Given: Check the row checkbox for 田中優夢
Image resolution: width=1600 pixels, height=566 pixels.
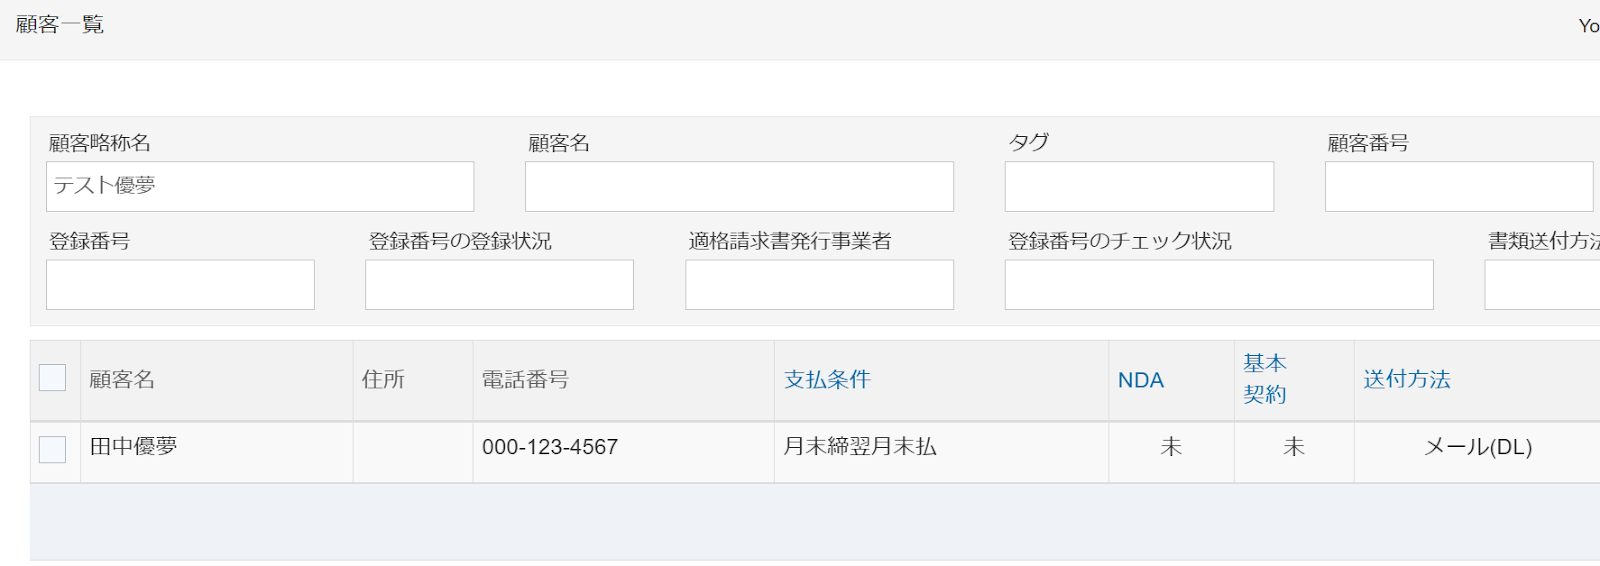Looking at the screenshot, I should (52, 449).
